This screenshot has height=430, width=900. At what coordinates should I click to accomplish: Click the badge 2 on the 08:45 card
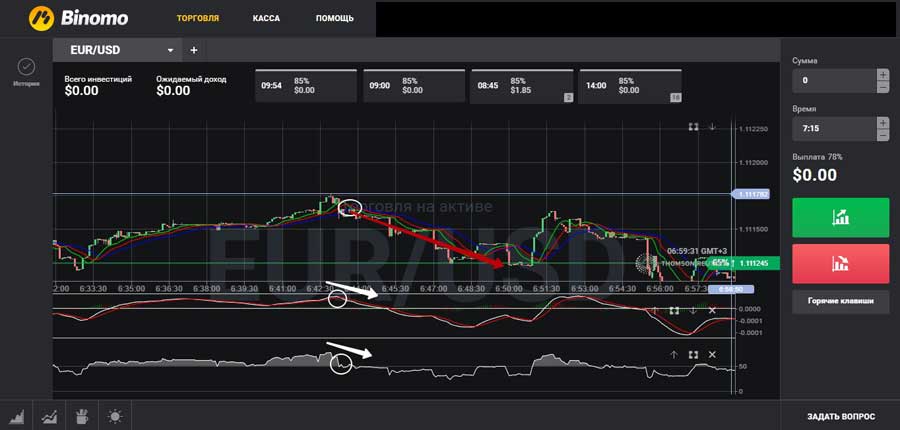568,98
